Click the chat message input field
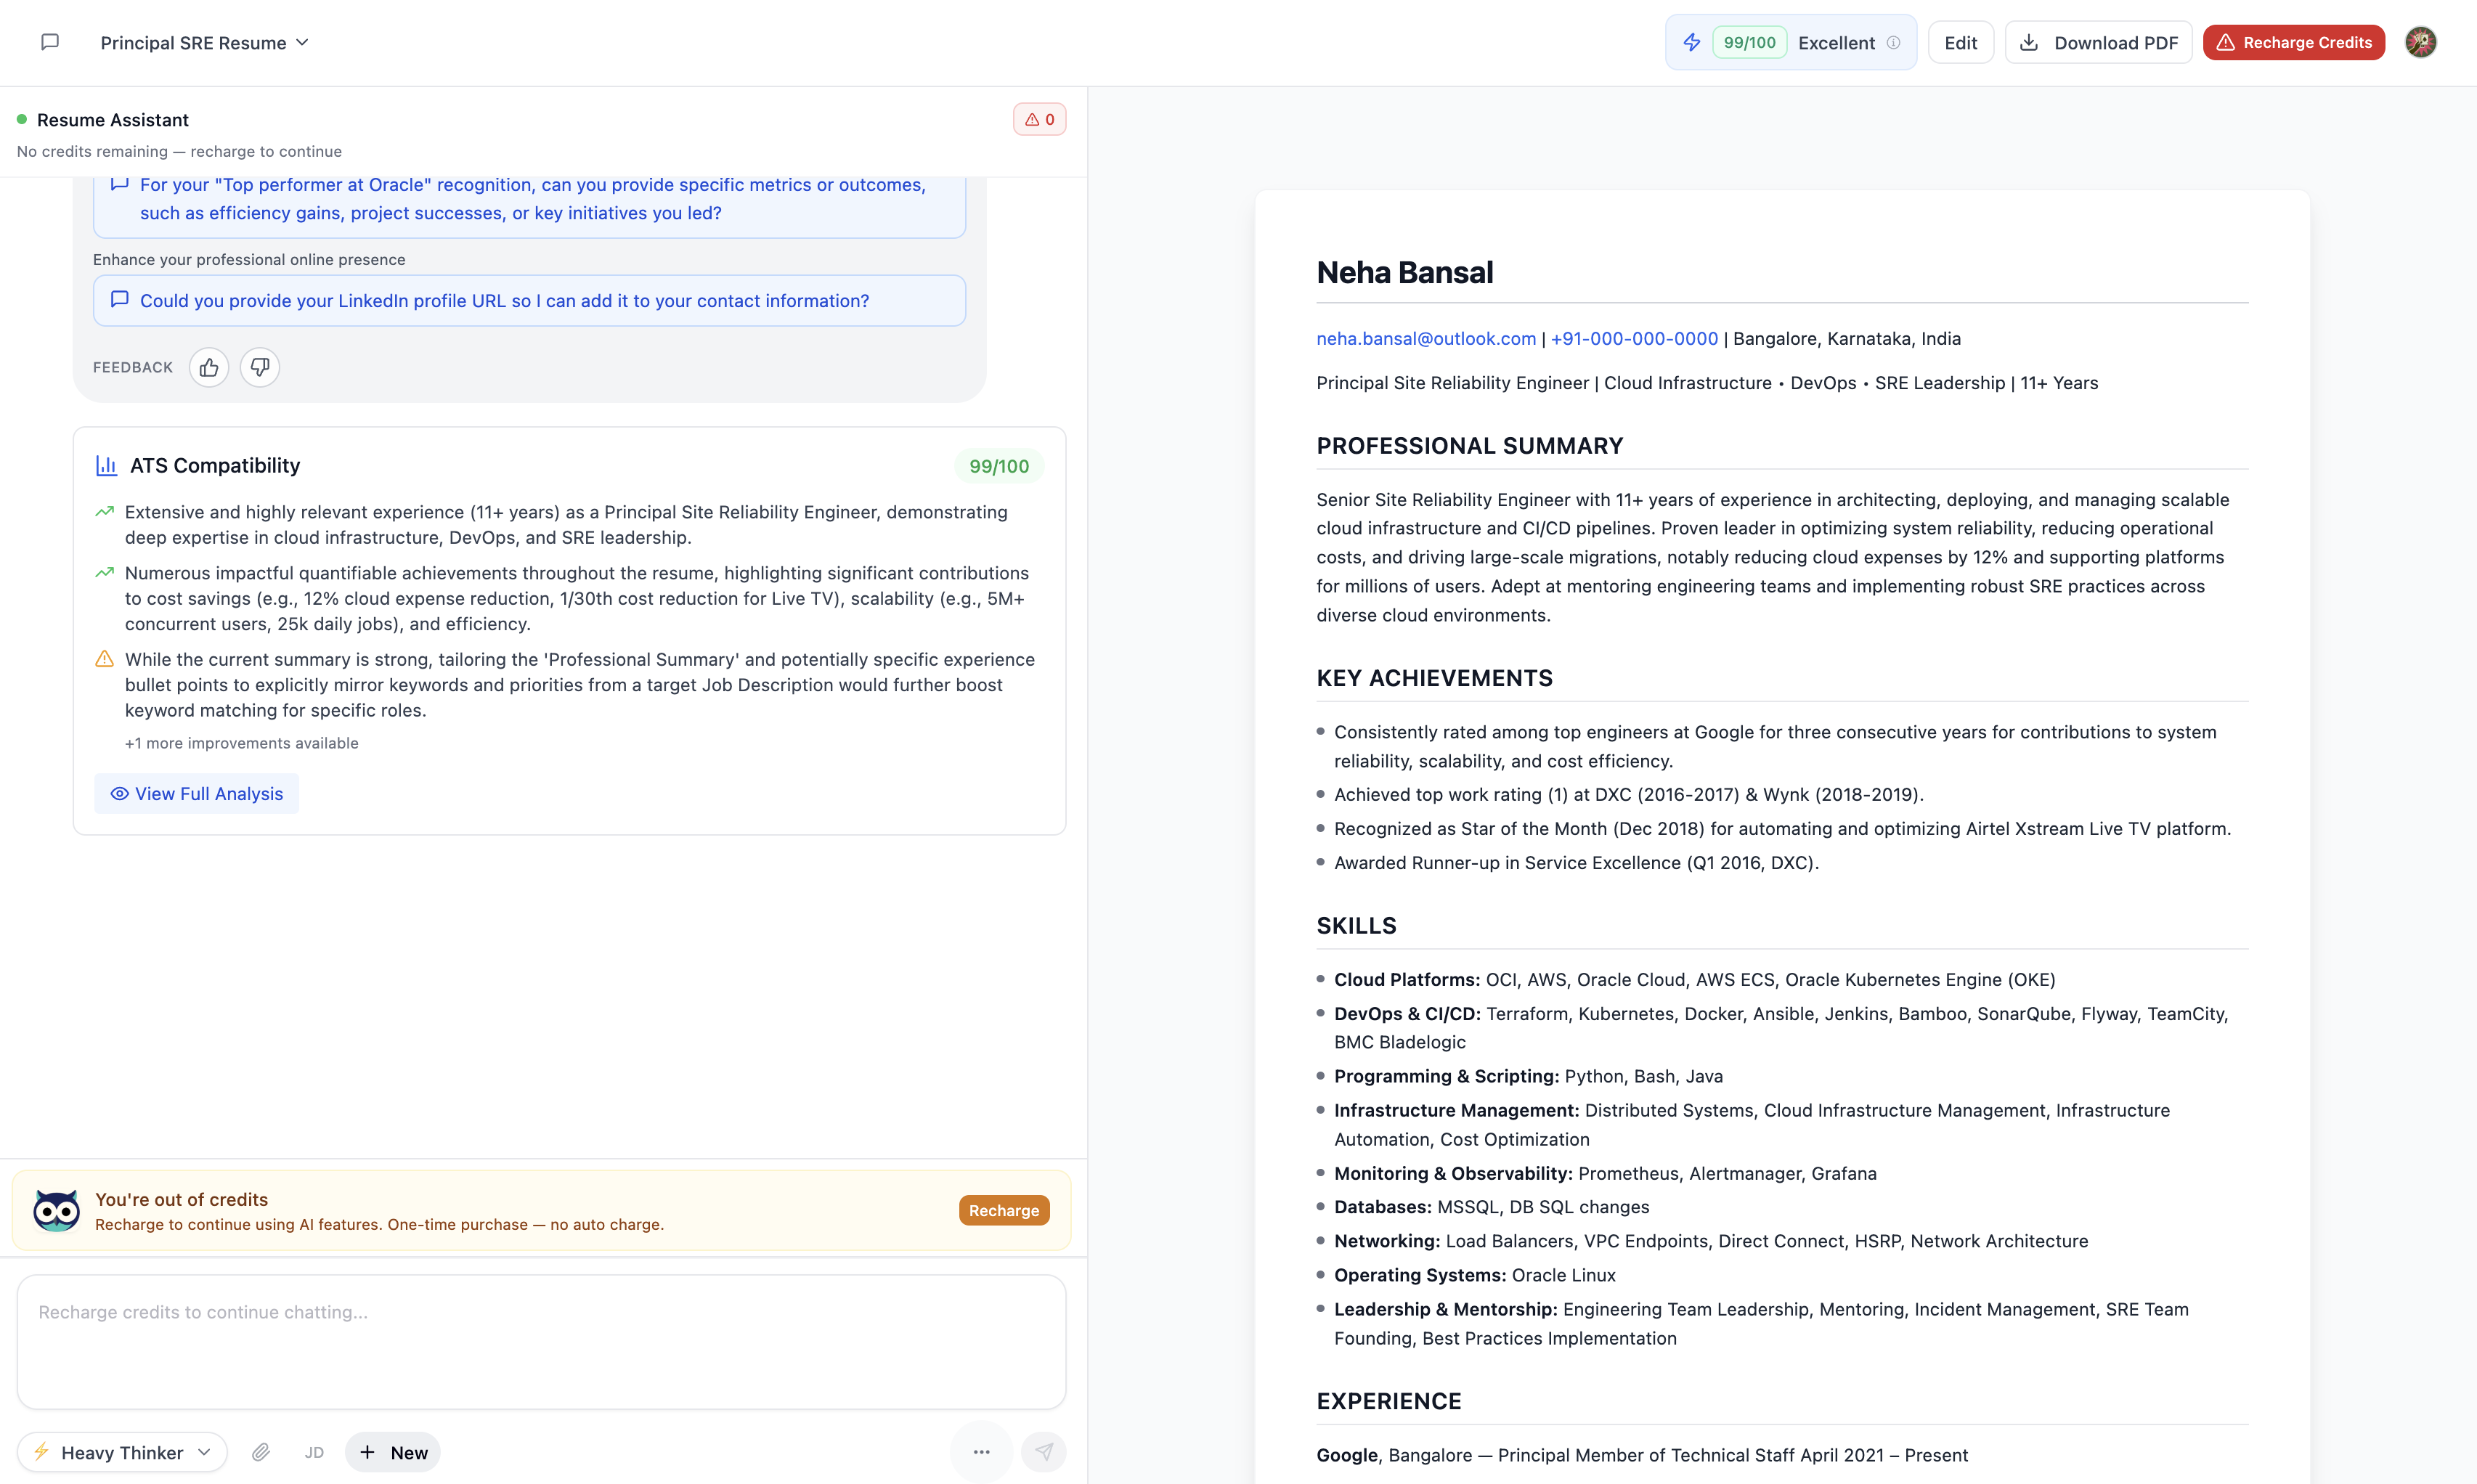 [541, 1340]
